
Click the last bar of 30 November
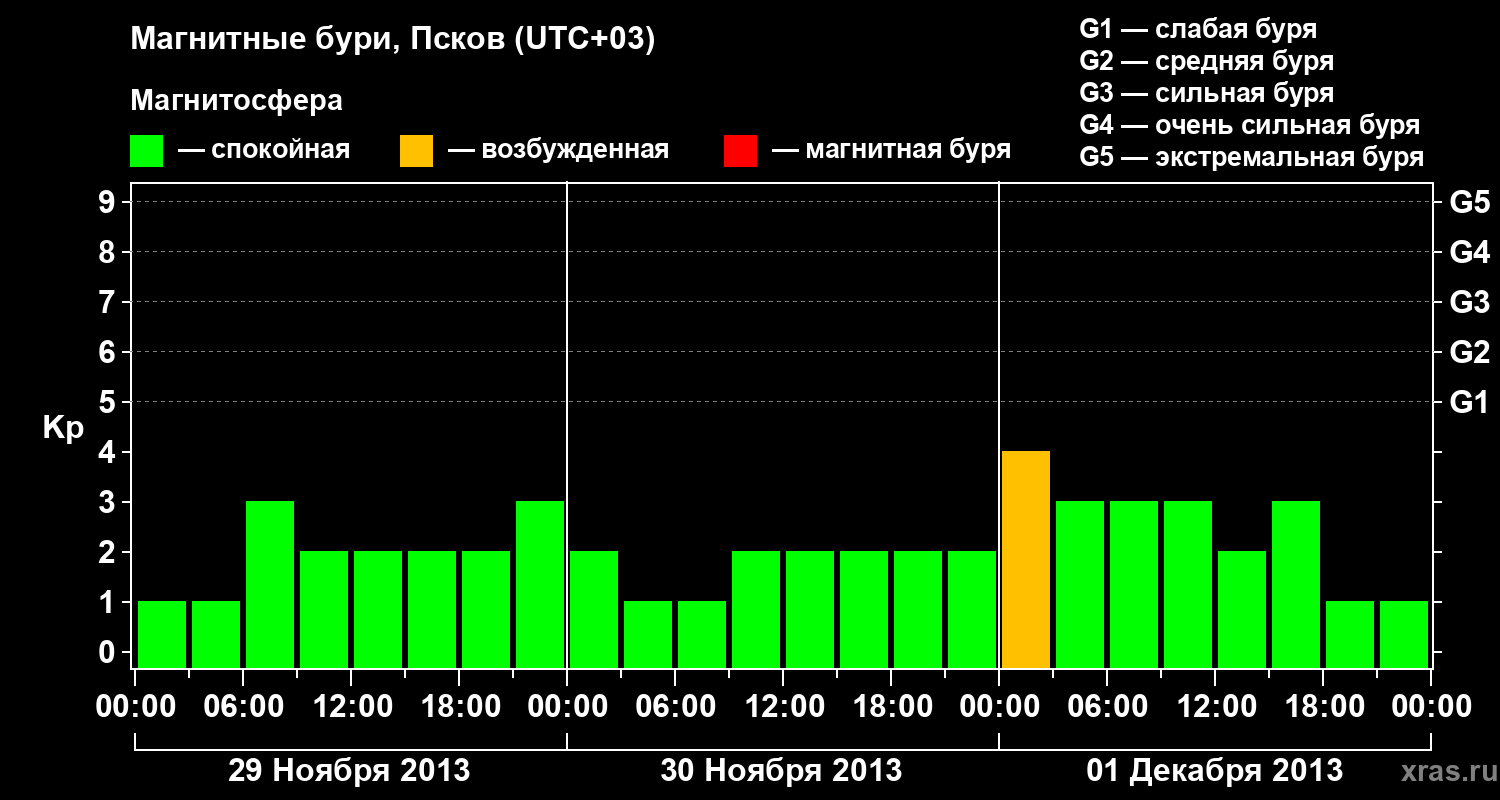pos(972,609)
